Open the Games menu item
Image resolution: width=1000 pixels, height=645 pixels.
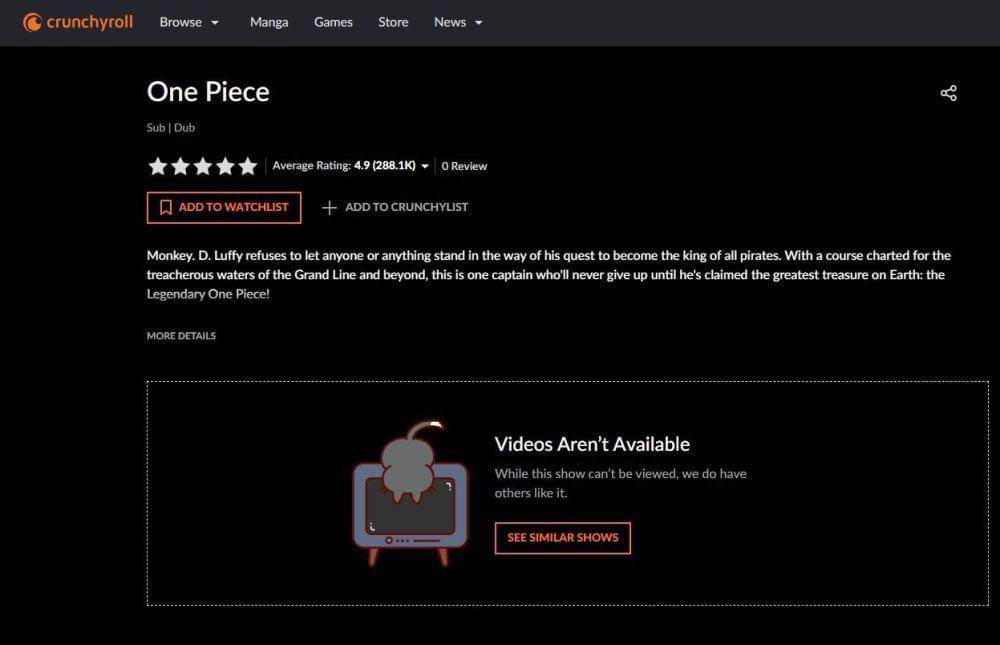(333, 22)
